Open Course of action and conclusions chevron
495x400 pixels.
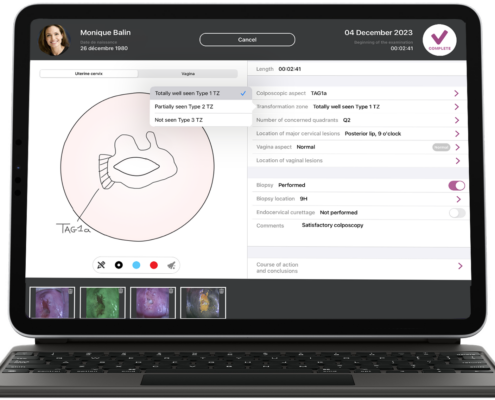[x=460, y=266]
